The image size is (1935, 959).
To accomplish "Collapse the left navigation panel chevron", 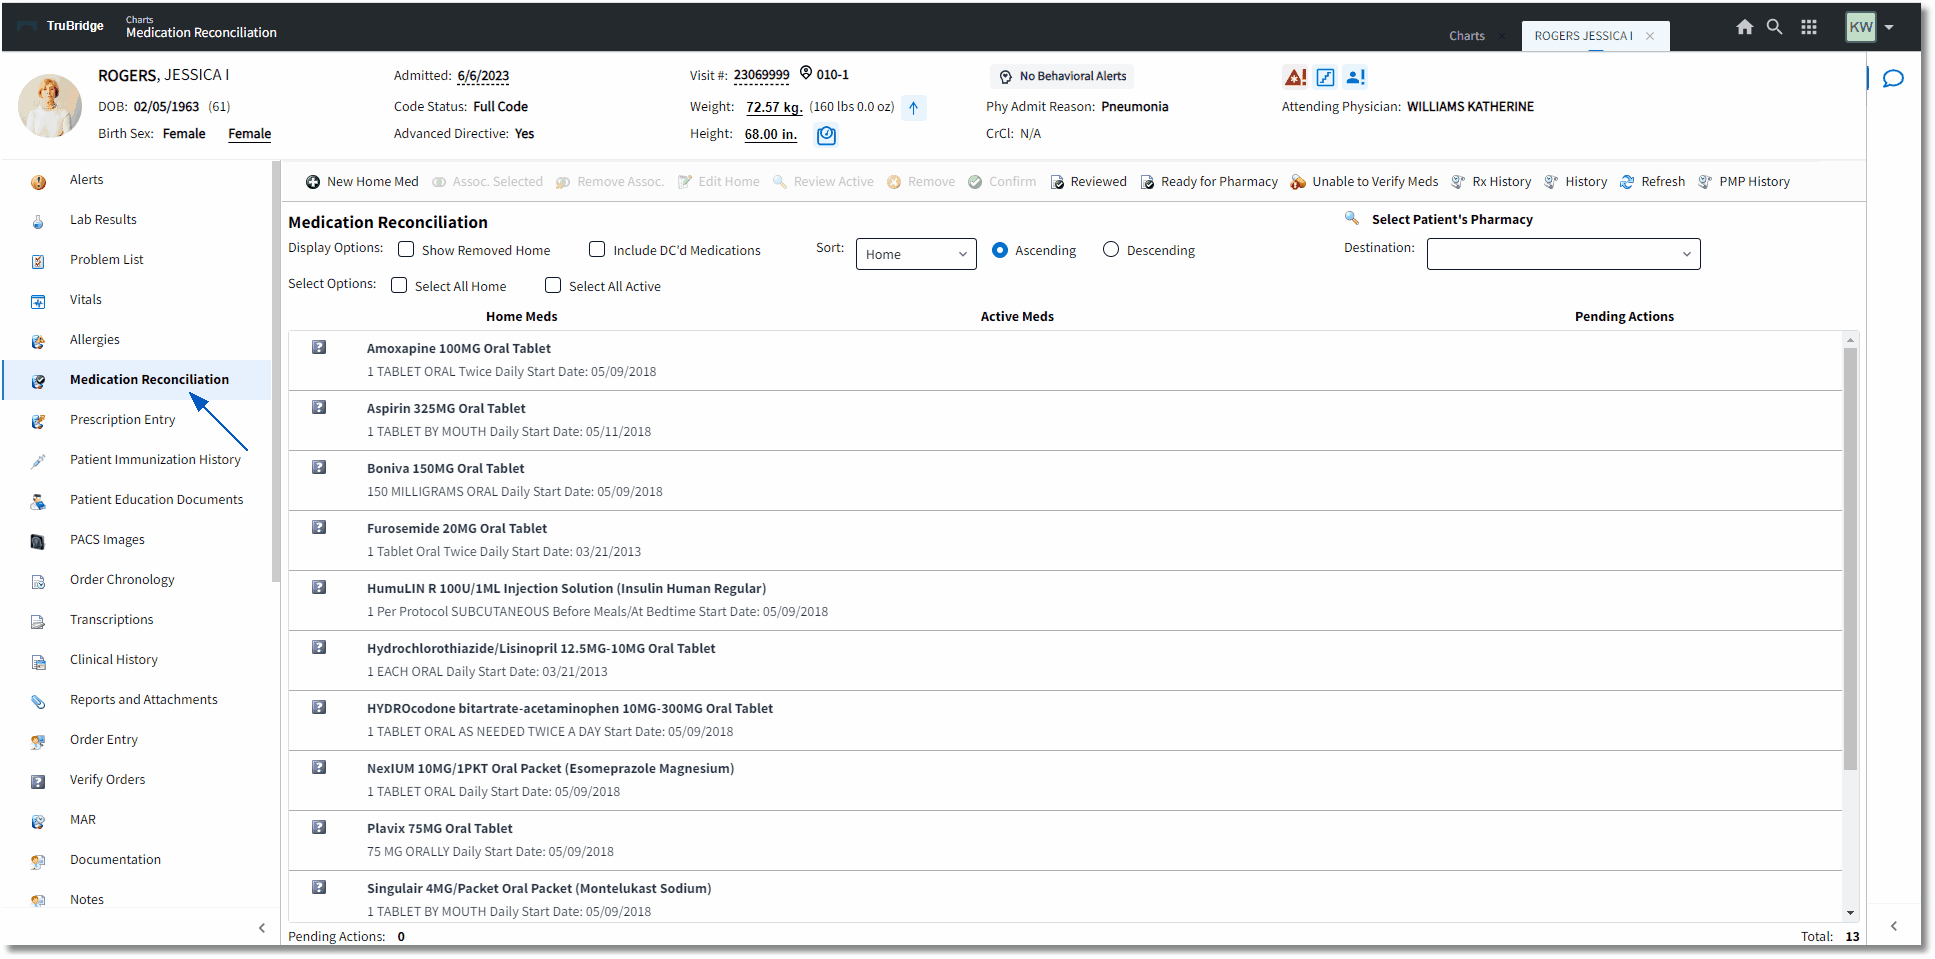I will [x=262, y=928].
